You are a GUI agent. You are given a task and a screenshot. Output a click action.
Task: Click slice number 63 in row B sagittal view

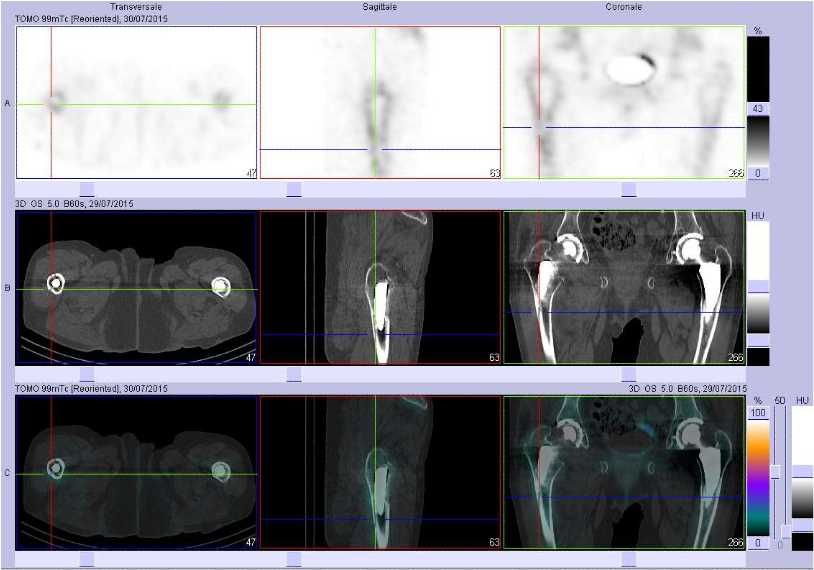495,358
